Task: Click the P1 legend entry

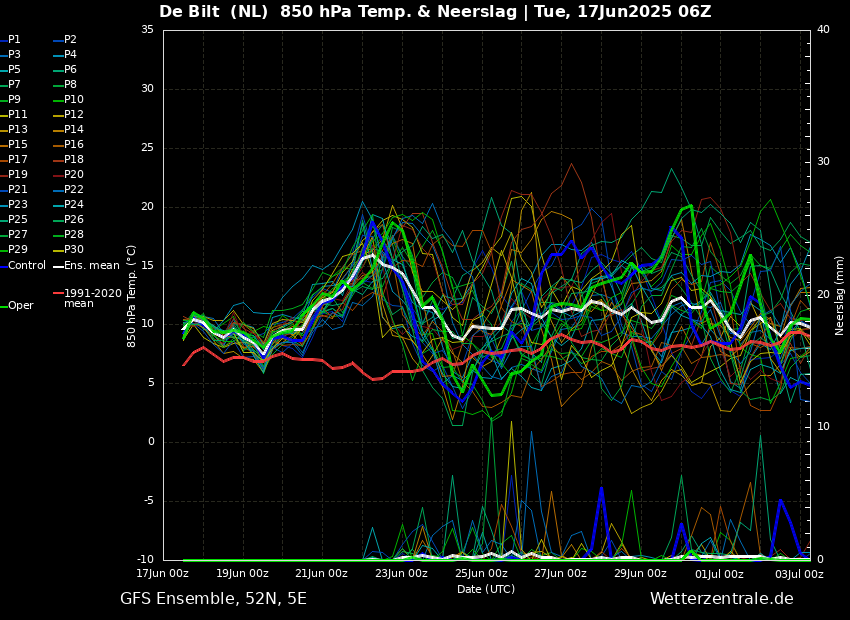Action: [x=14, y=40]
